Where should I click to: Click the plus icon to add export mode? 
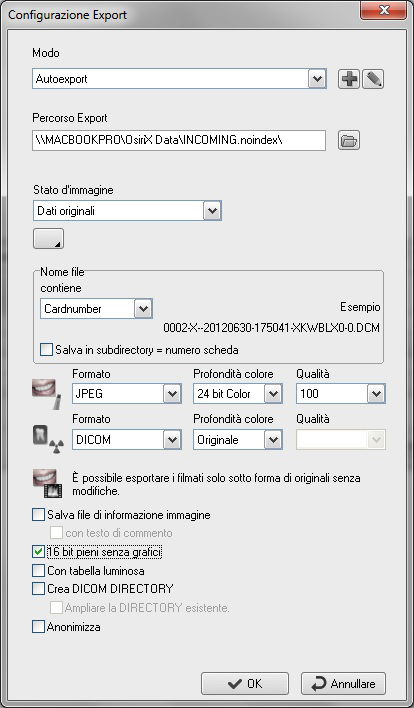349,79
